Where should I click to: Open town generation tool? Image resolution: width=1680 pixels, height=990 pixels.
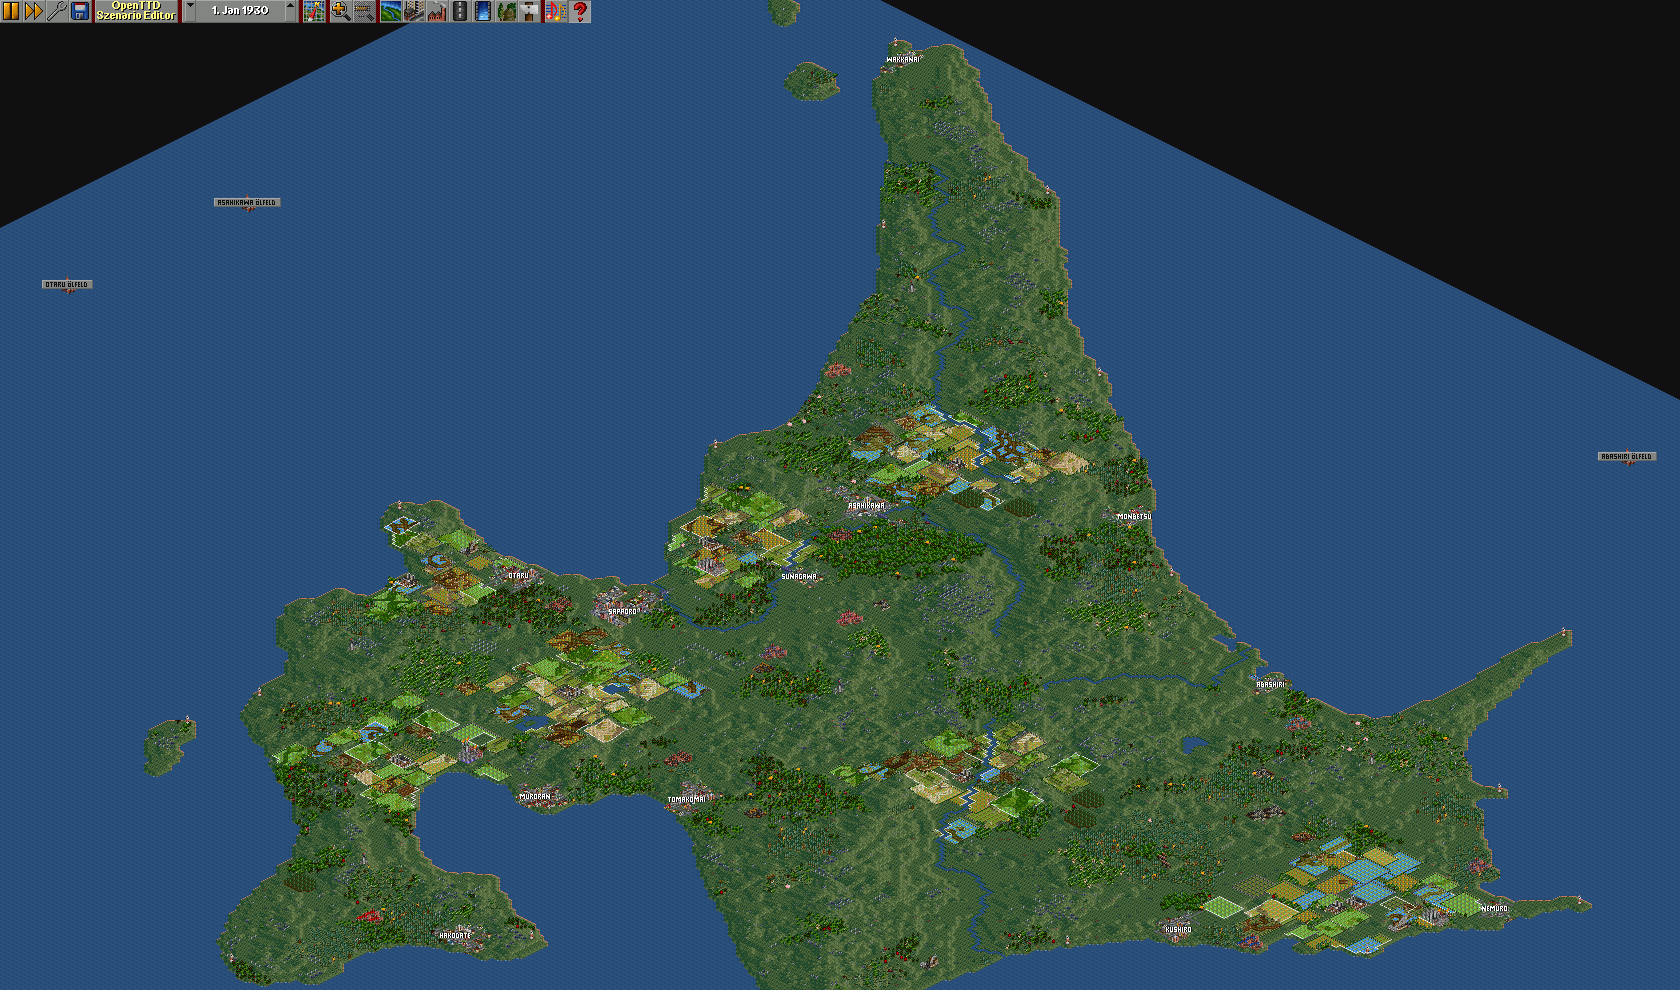coord(413,11)
